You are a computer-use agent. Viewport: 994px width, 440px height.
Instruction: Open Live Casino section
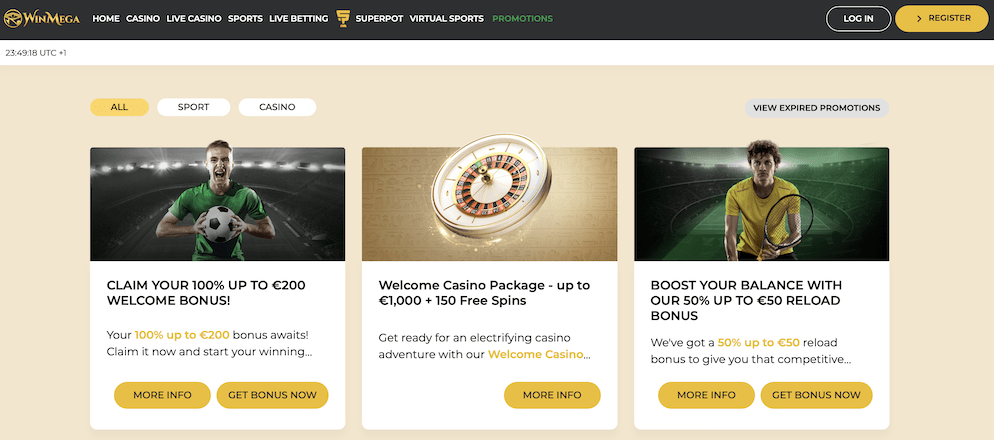click(x=194, y=19)
